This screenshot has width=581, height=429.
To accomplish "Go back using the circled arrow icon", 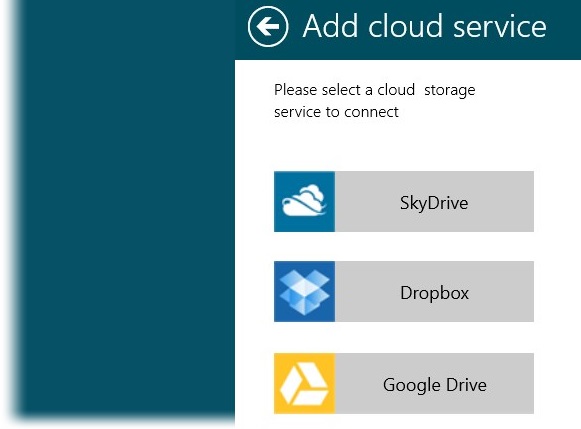I will [x=268, y=26].
